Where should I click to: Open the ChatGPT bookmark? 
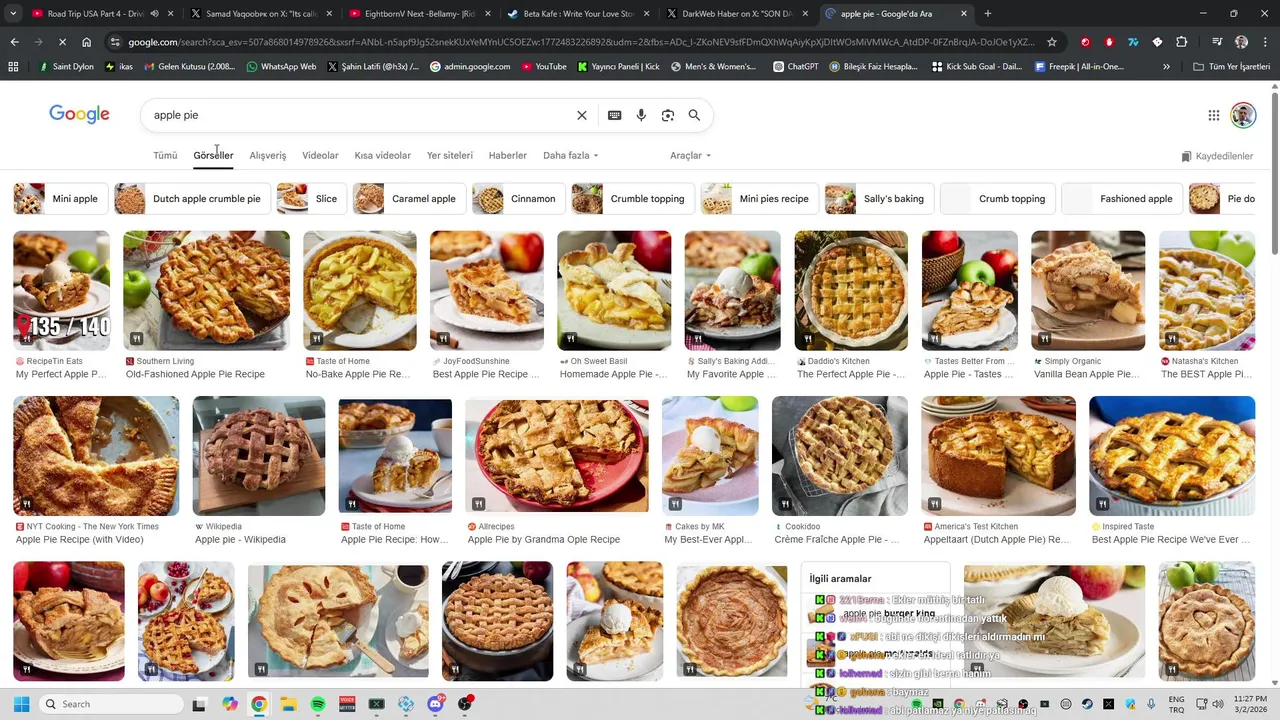click(x=796, y=67)
